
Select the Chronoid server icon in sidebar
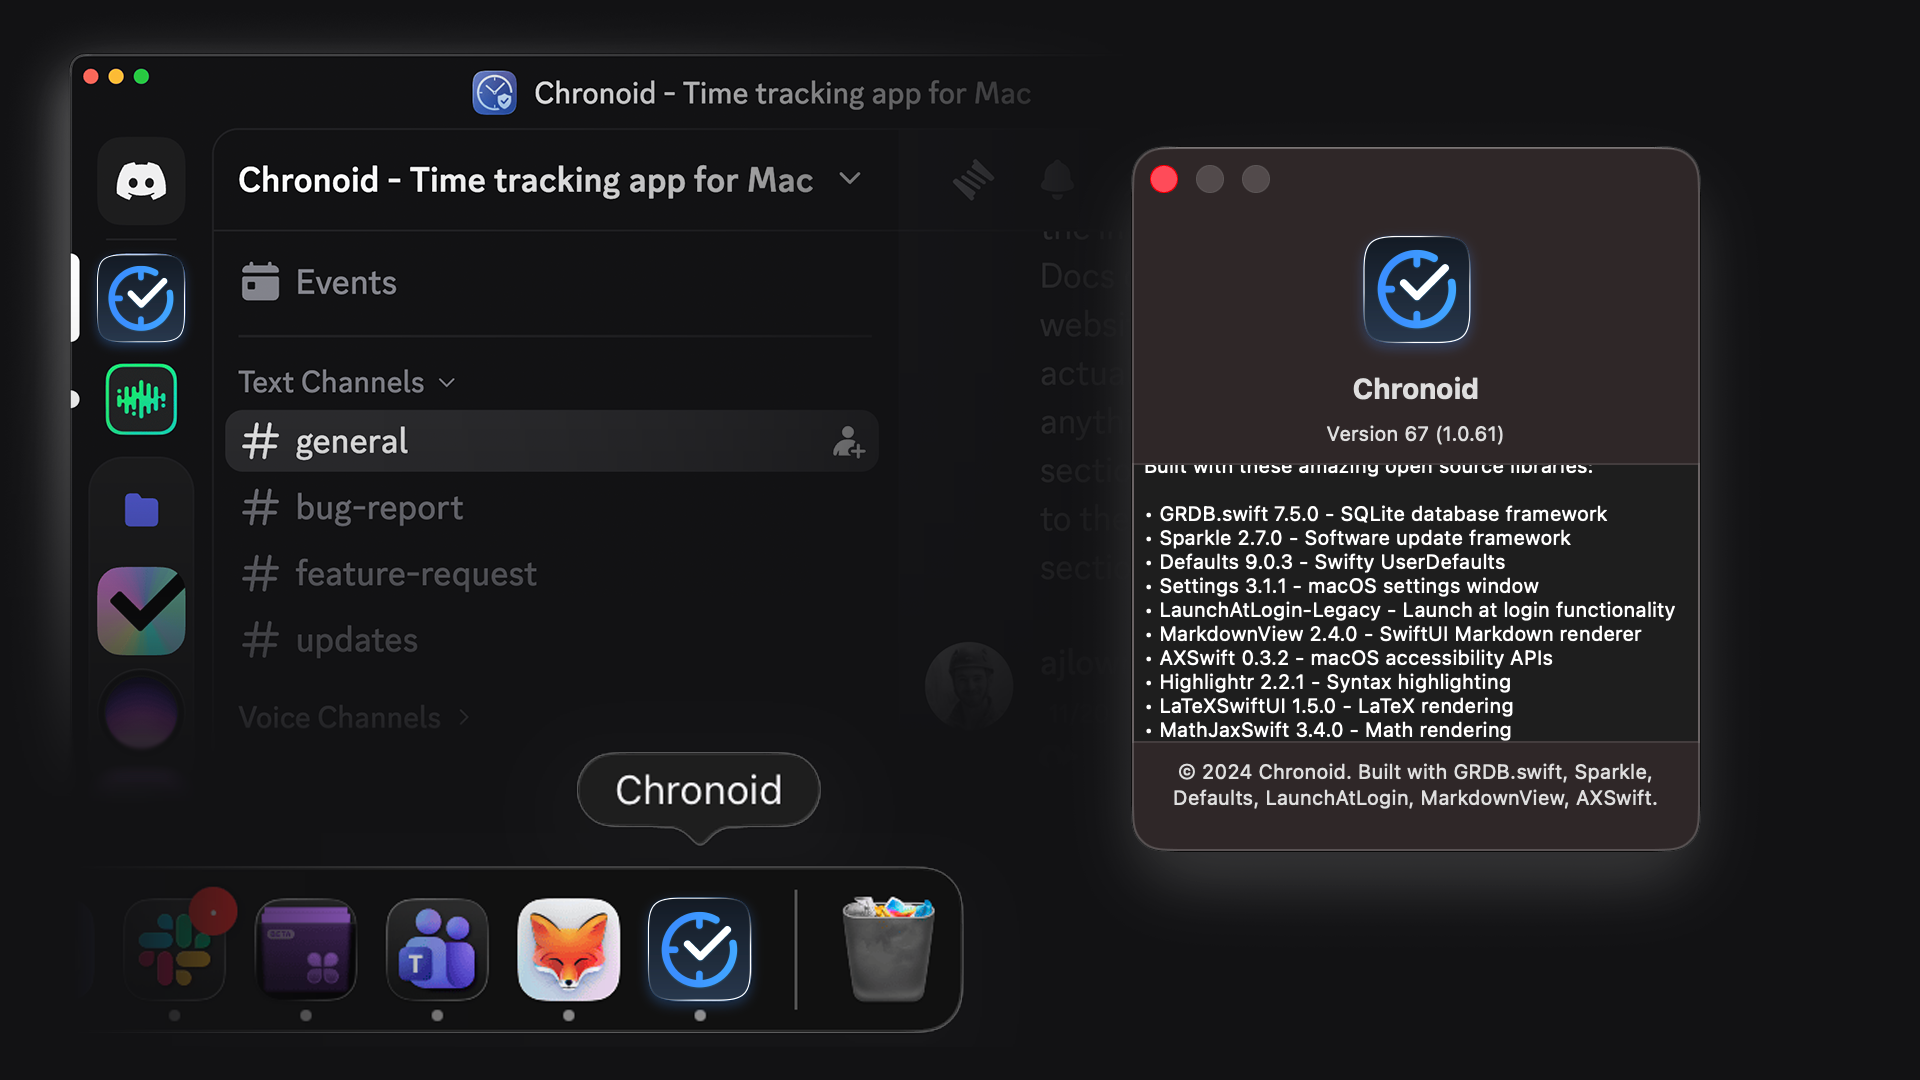[141, 298]
